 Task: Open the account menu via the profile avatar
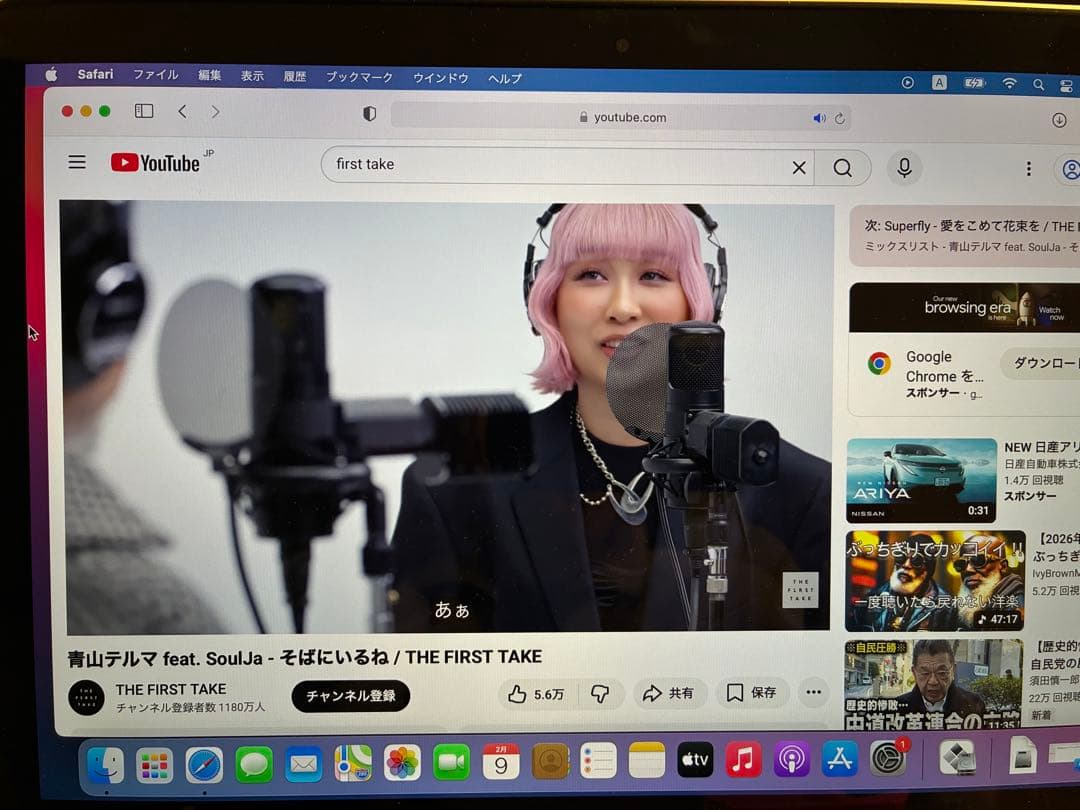1070,168
